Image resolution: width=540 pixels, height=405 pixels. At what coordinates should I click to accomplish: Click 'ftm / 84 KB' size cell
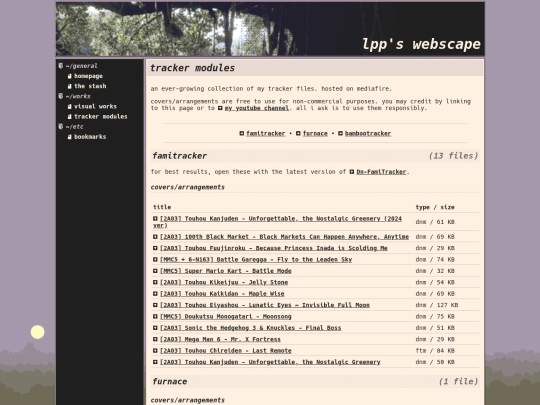[435, 351]
